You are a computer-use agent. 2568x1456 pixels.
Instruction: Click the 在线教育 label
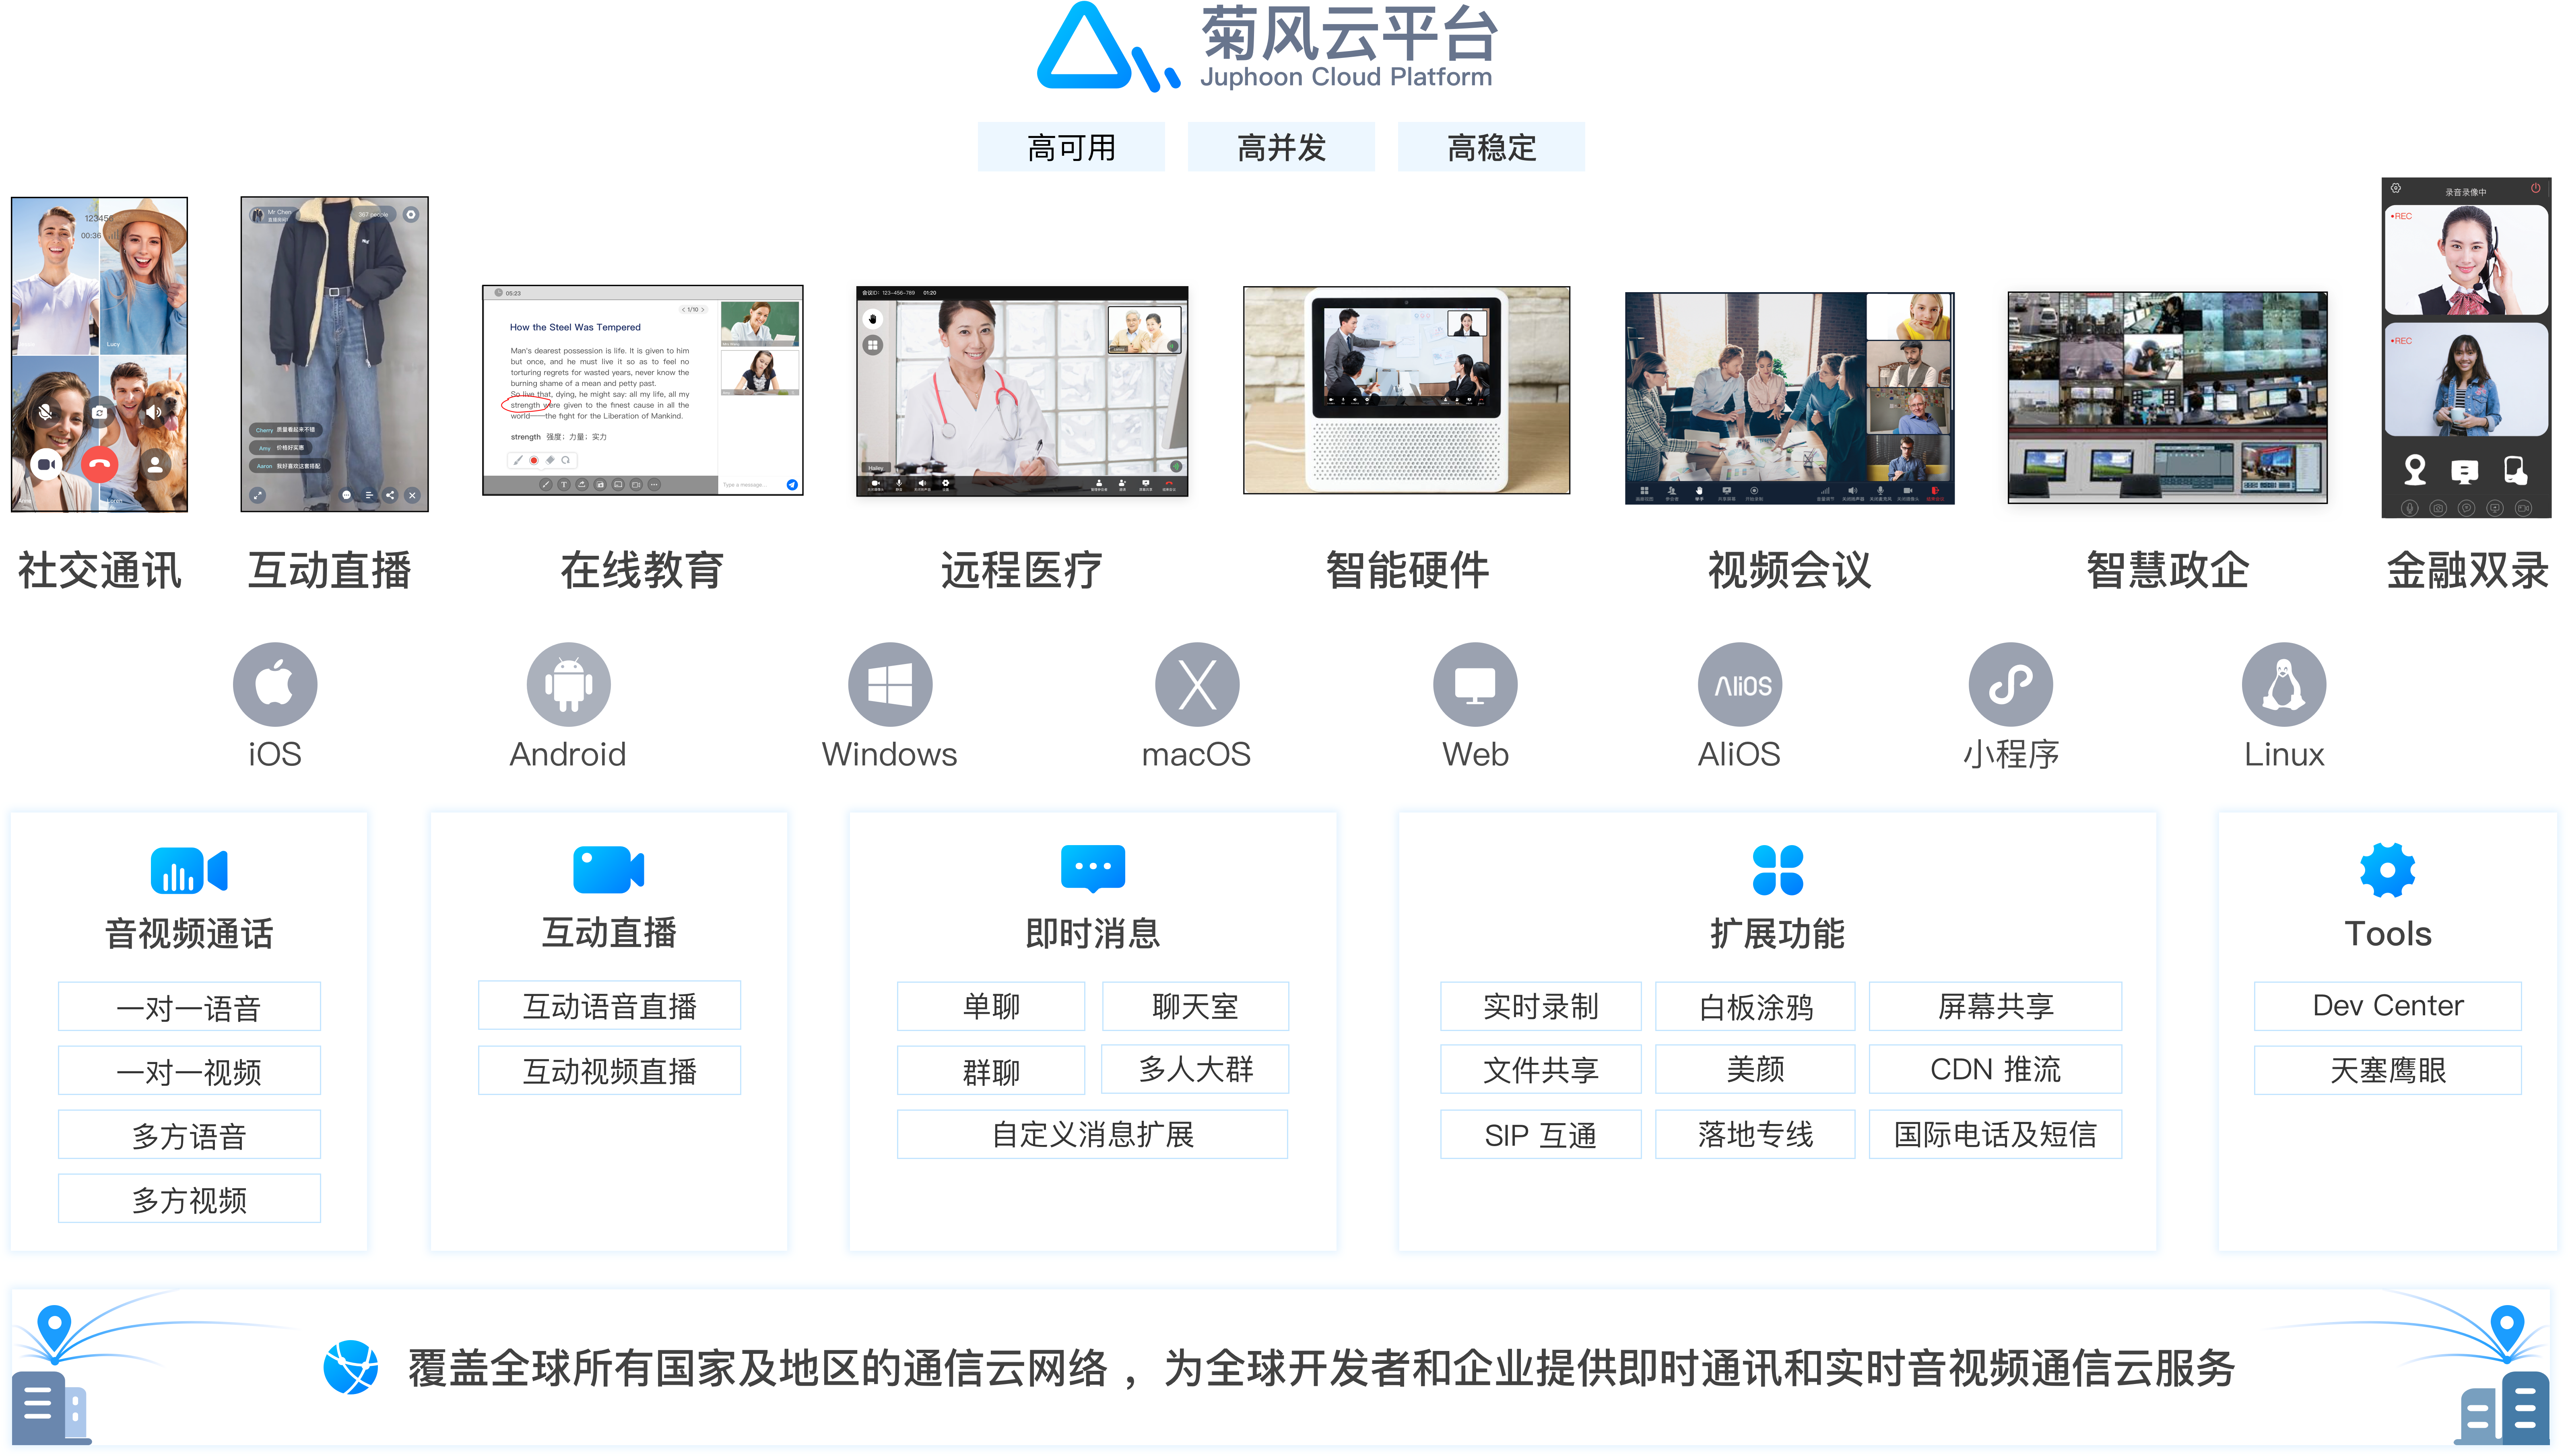coord(642,570)
